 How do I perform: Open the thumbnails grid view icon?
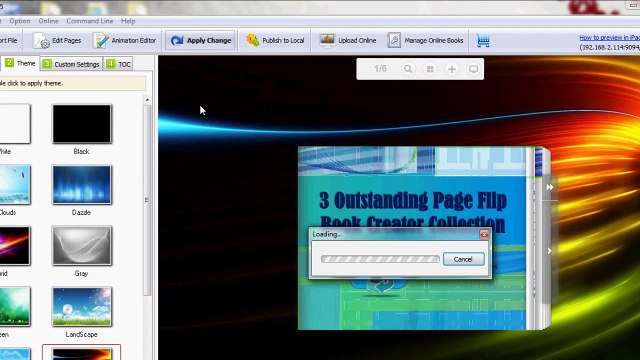(x=430, y=69)
